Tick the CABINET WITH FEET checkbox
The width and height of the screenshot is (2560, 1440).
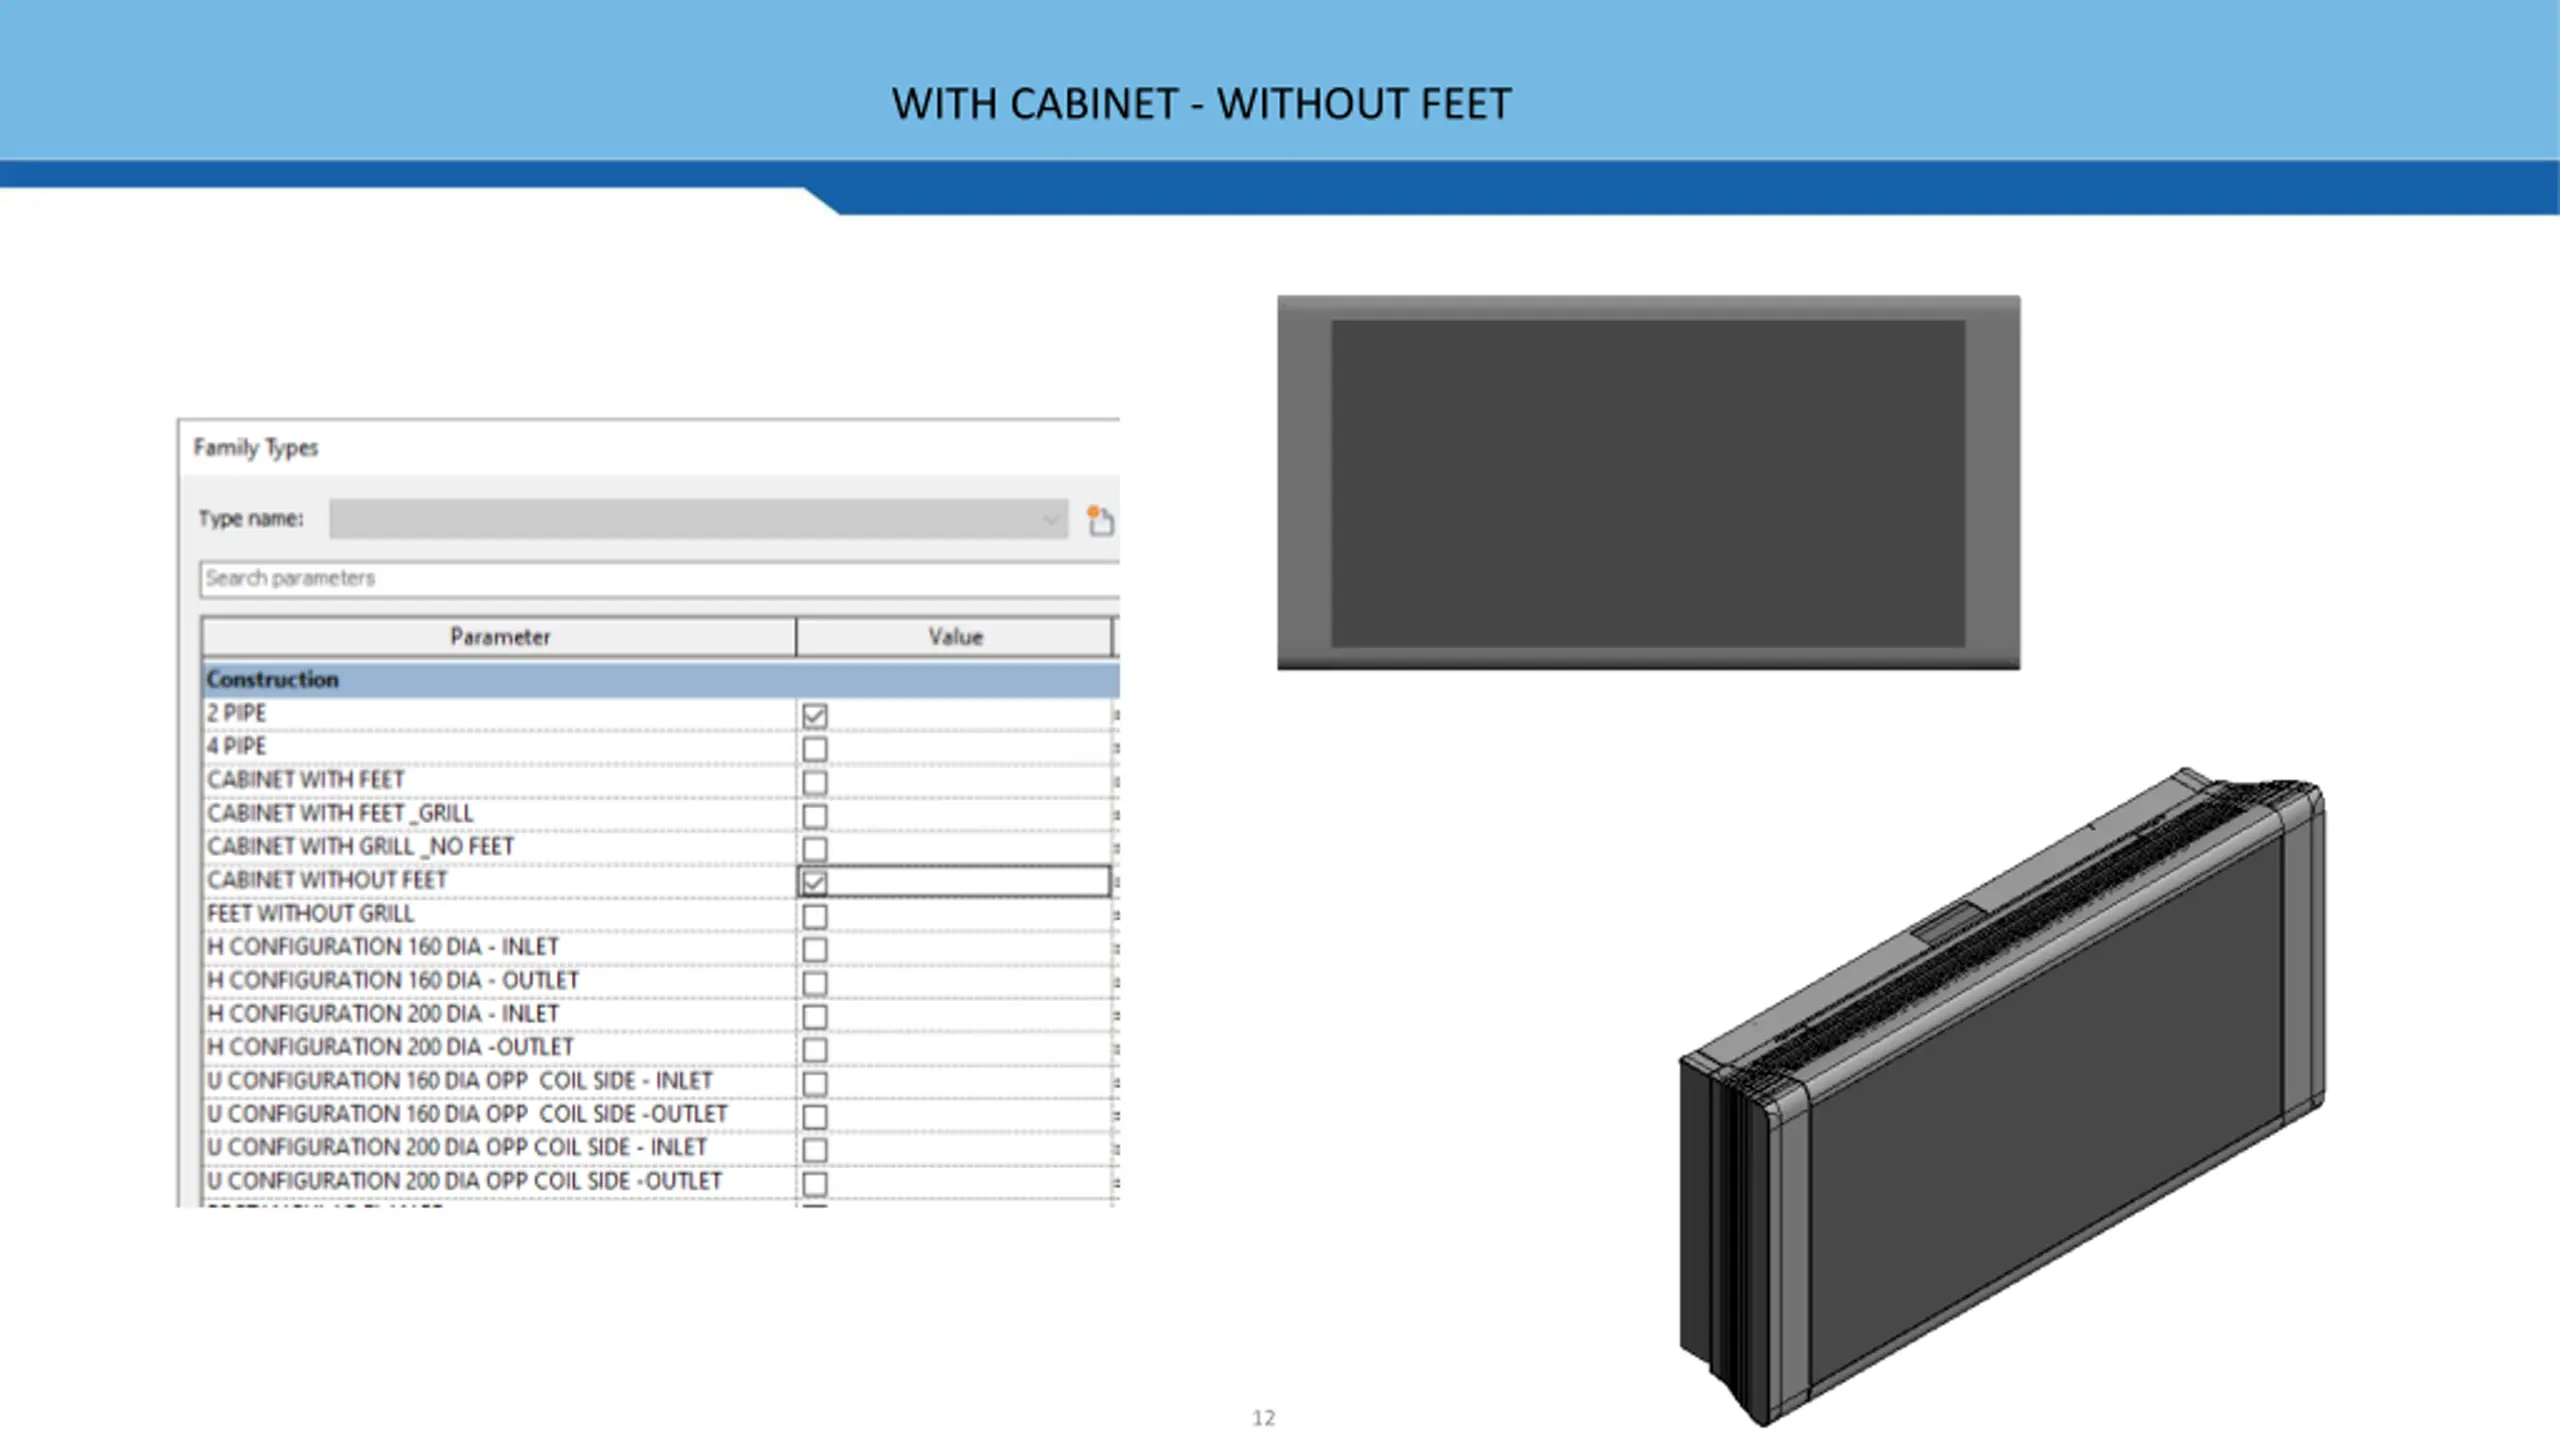[x=815, y=782]
